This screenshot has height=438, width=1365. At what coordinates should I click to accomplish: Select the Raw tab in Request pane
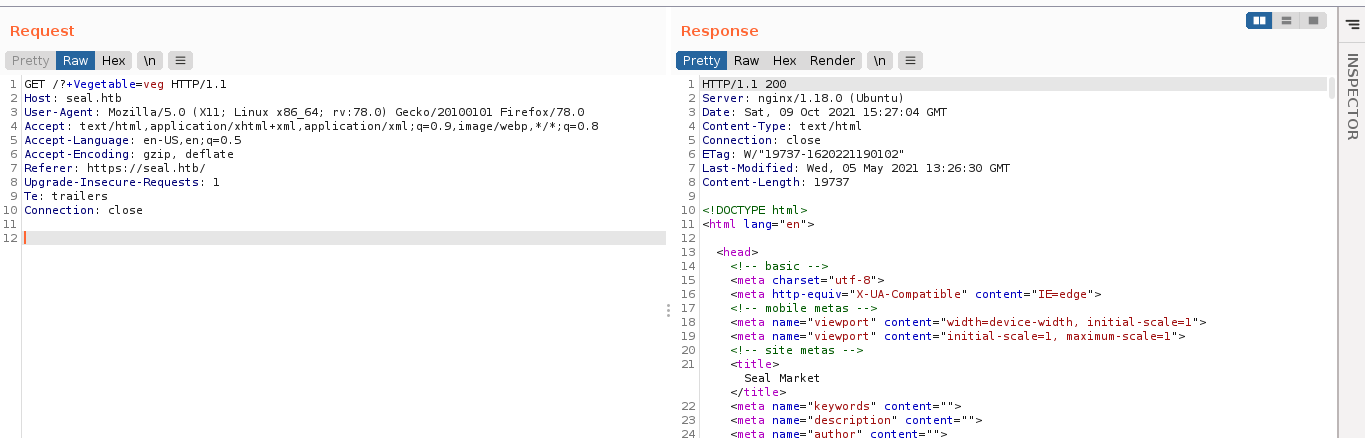76,61
